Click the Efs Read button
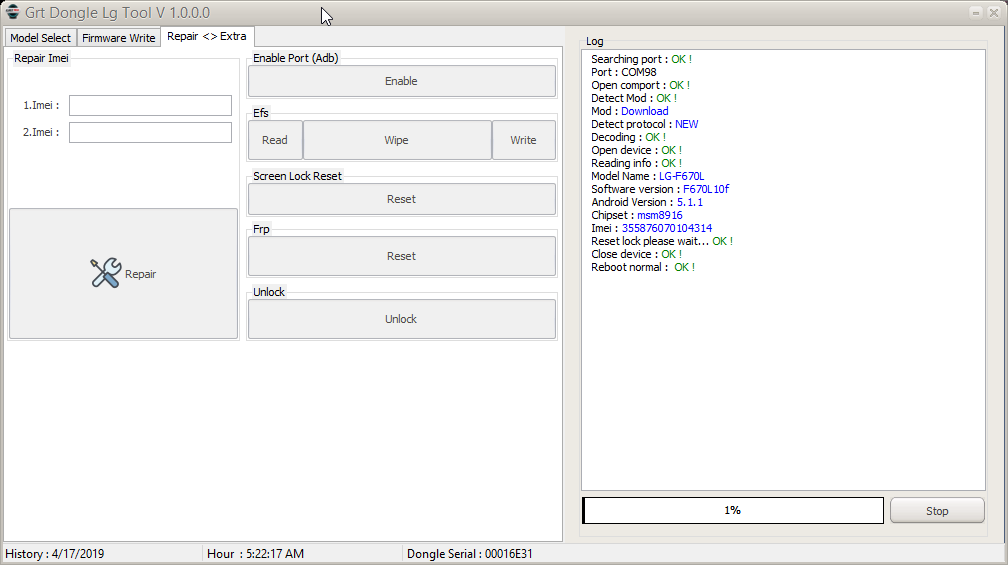This screenshot has height=565, width=1008. point(274,140)
